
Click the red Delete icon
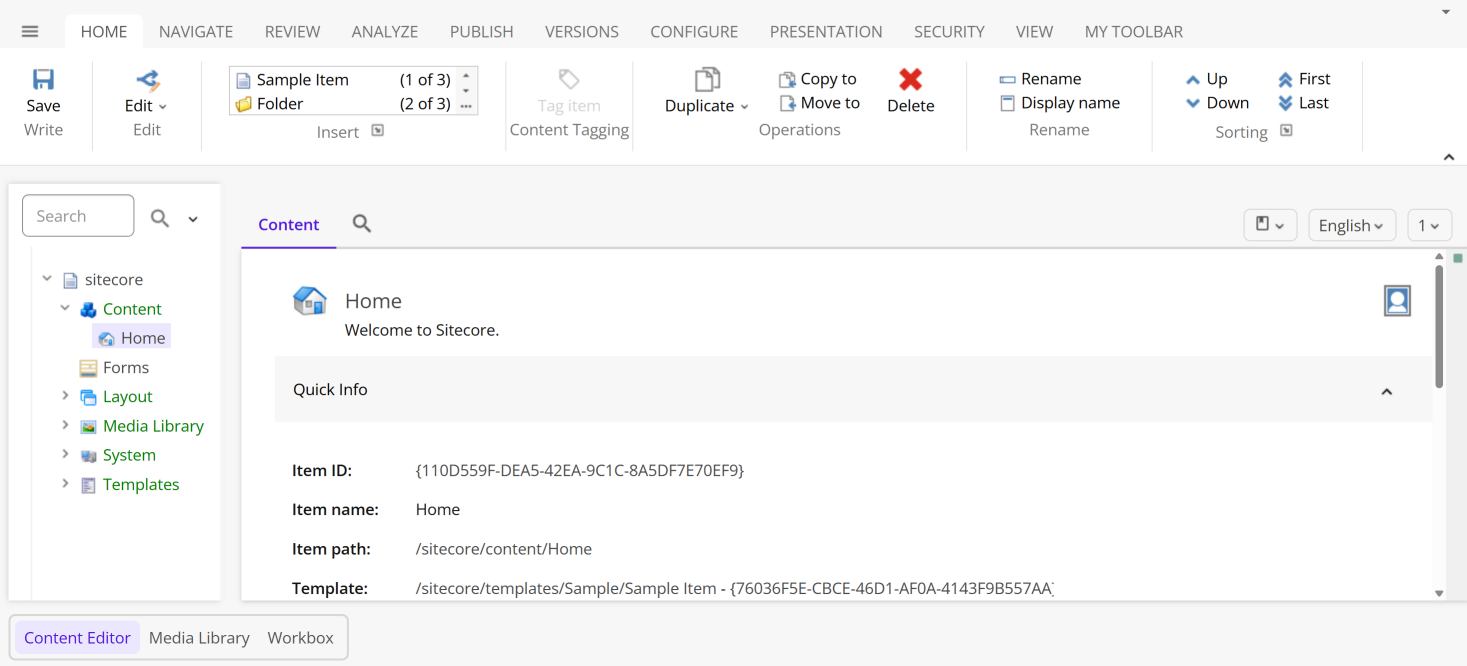(910, 79)
